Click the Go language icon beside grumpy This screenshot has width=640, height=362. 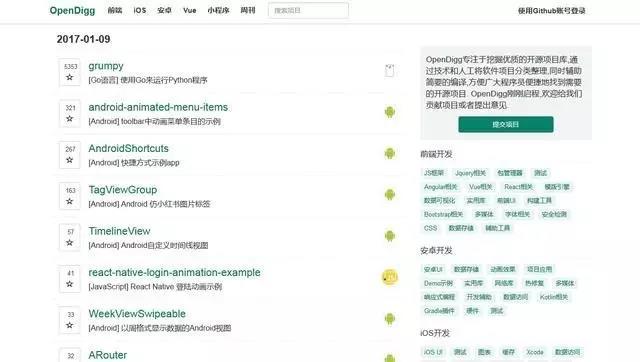[389, 71]
